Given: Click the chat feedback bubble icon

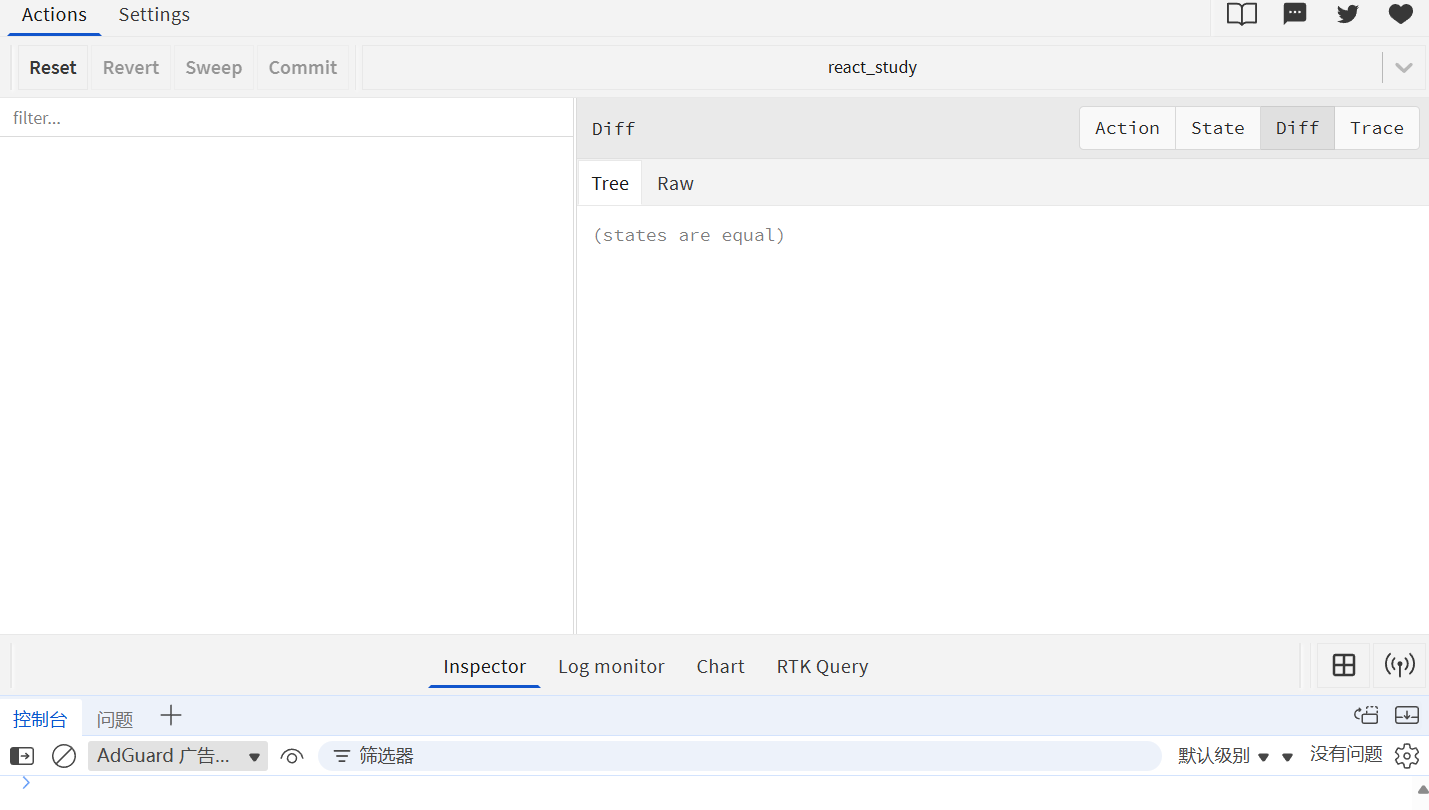Looking at the screenshot, I should 1295,15.
